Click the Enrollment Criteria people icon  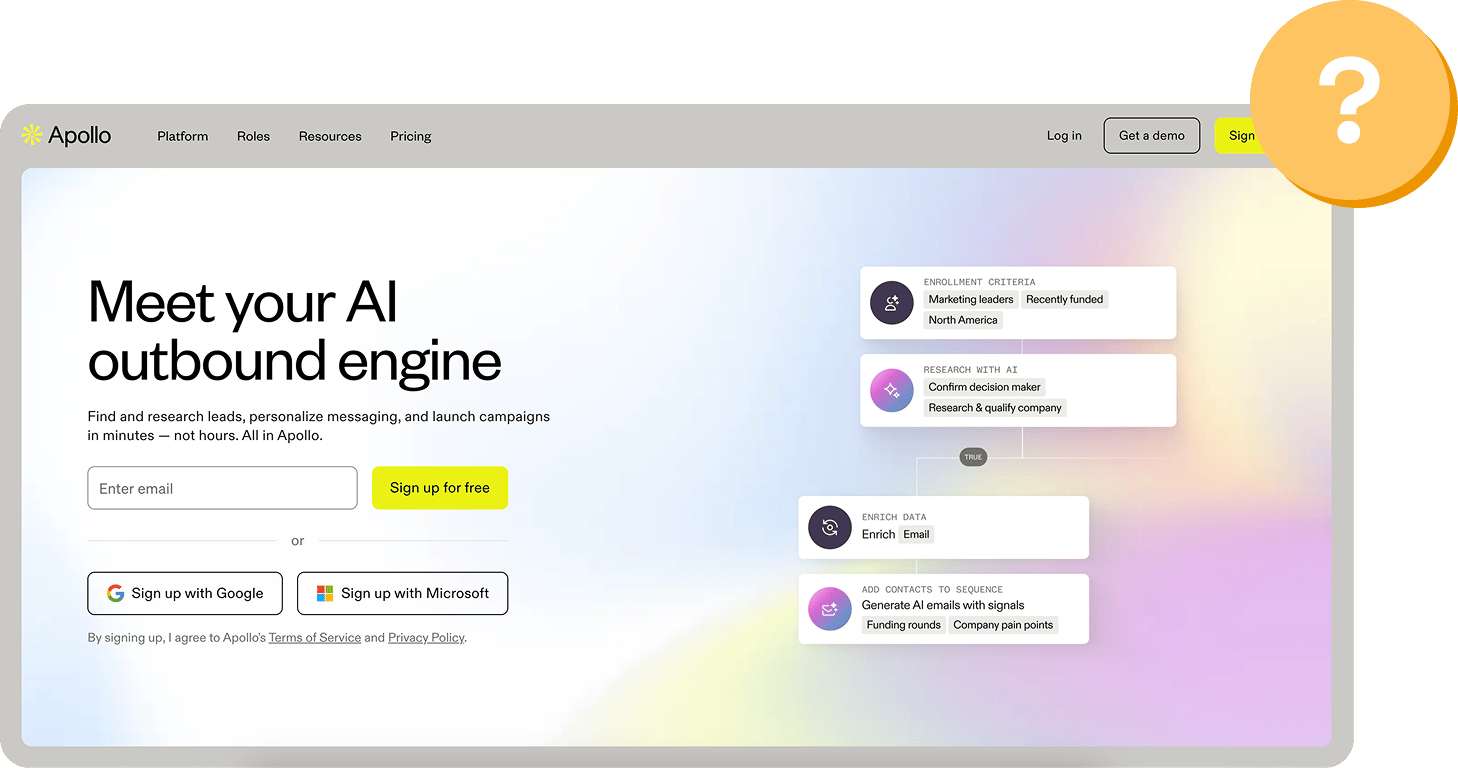(892, 303)
